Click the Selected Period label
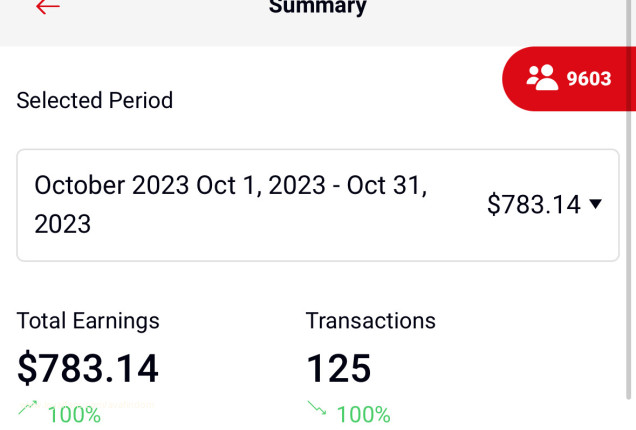The image size is (636, 430). pyautogui.click(x=95, y=100)
